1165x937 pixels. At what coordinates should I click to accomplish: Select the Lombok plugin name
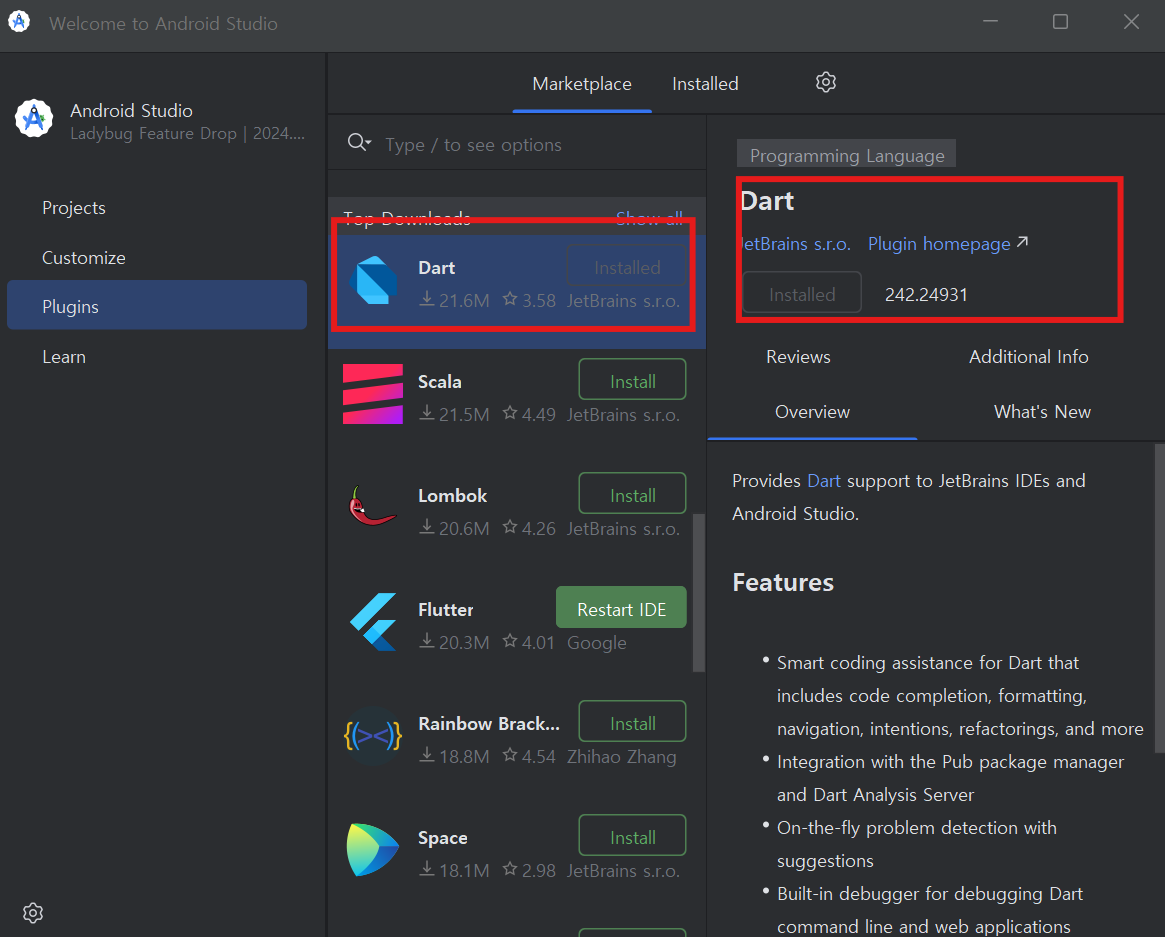(452, 496)
